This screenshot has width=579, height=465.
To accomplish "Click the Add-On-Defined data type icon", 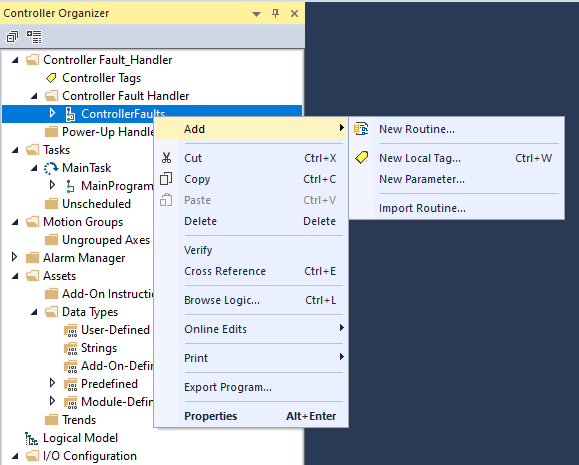I will click(x=70, y=366).
